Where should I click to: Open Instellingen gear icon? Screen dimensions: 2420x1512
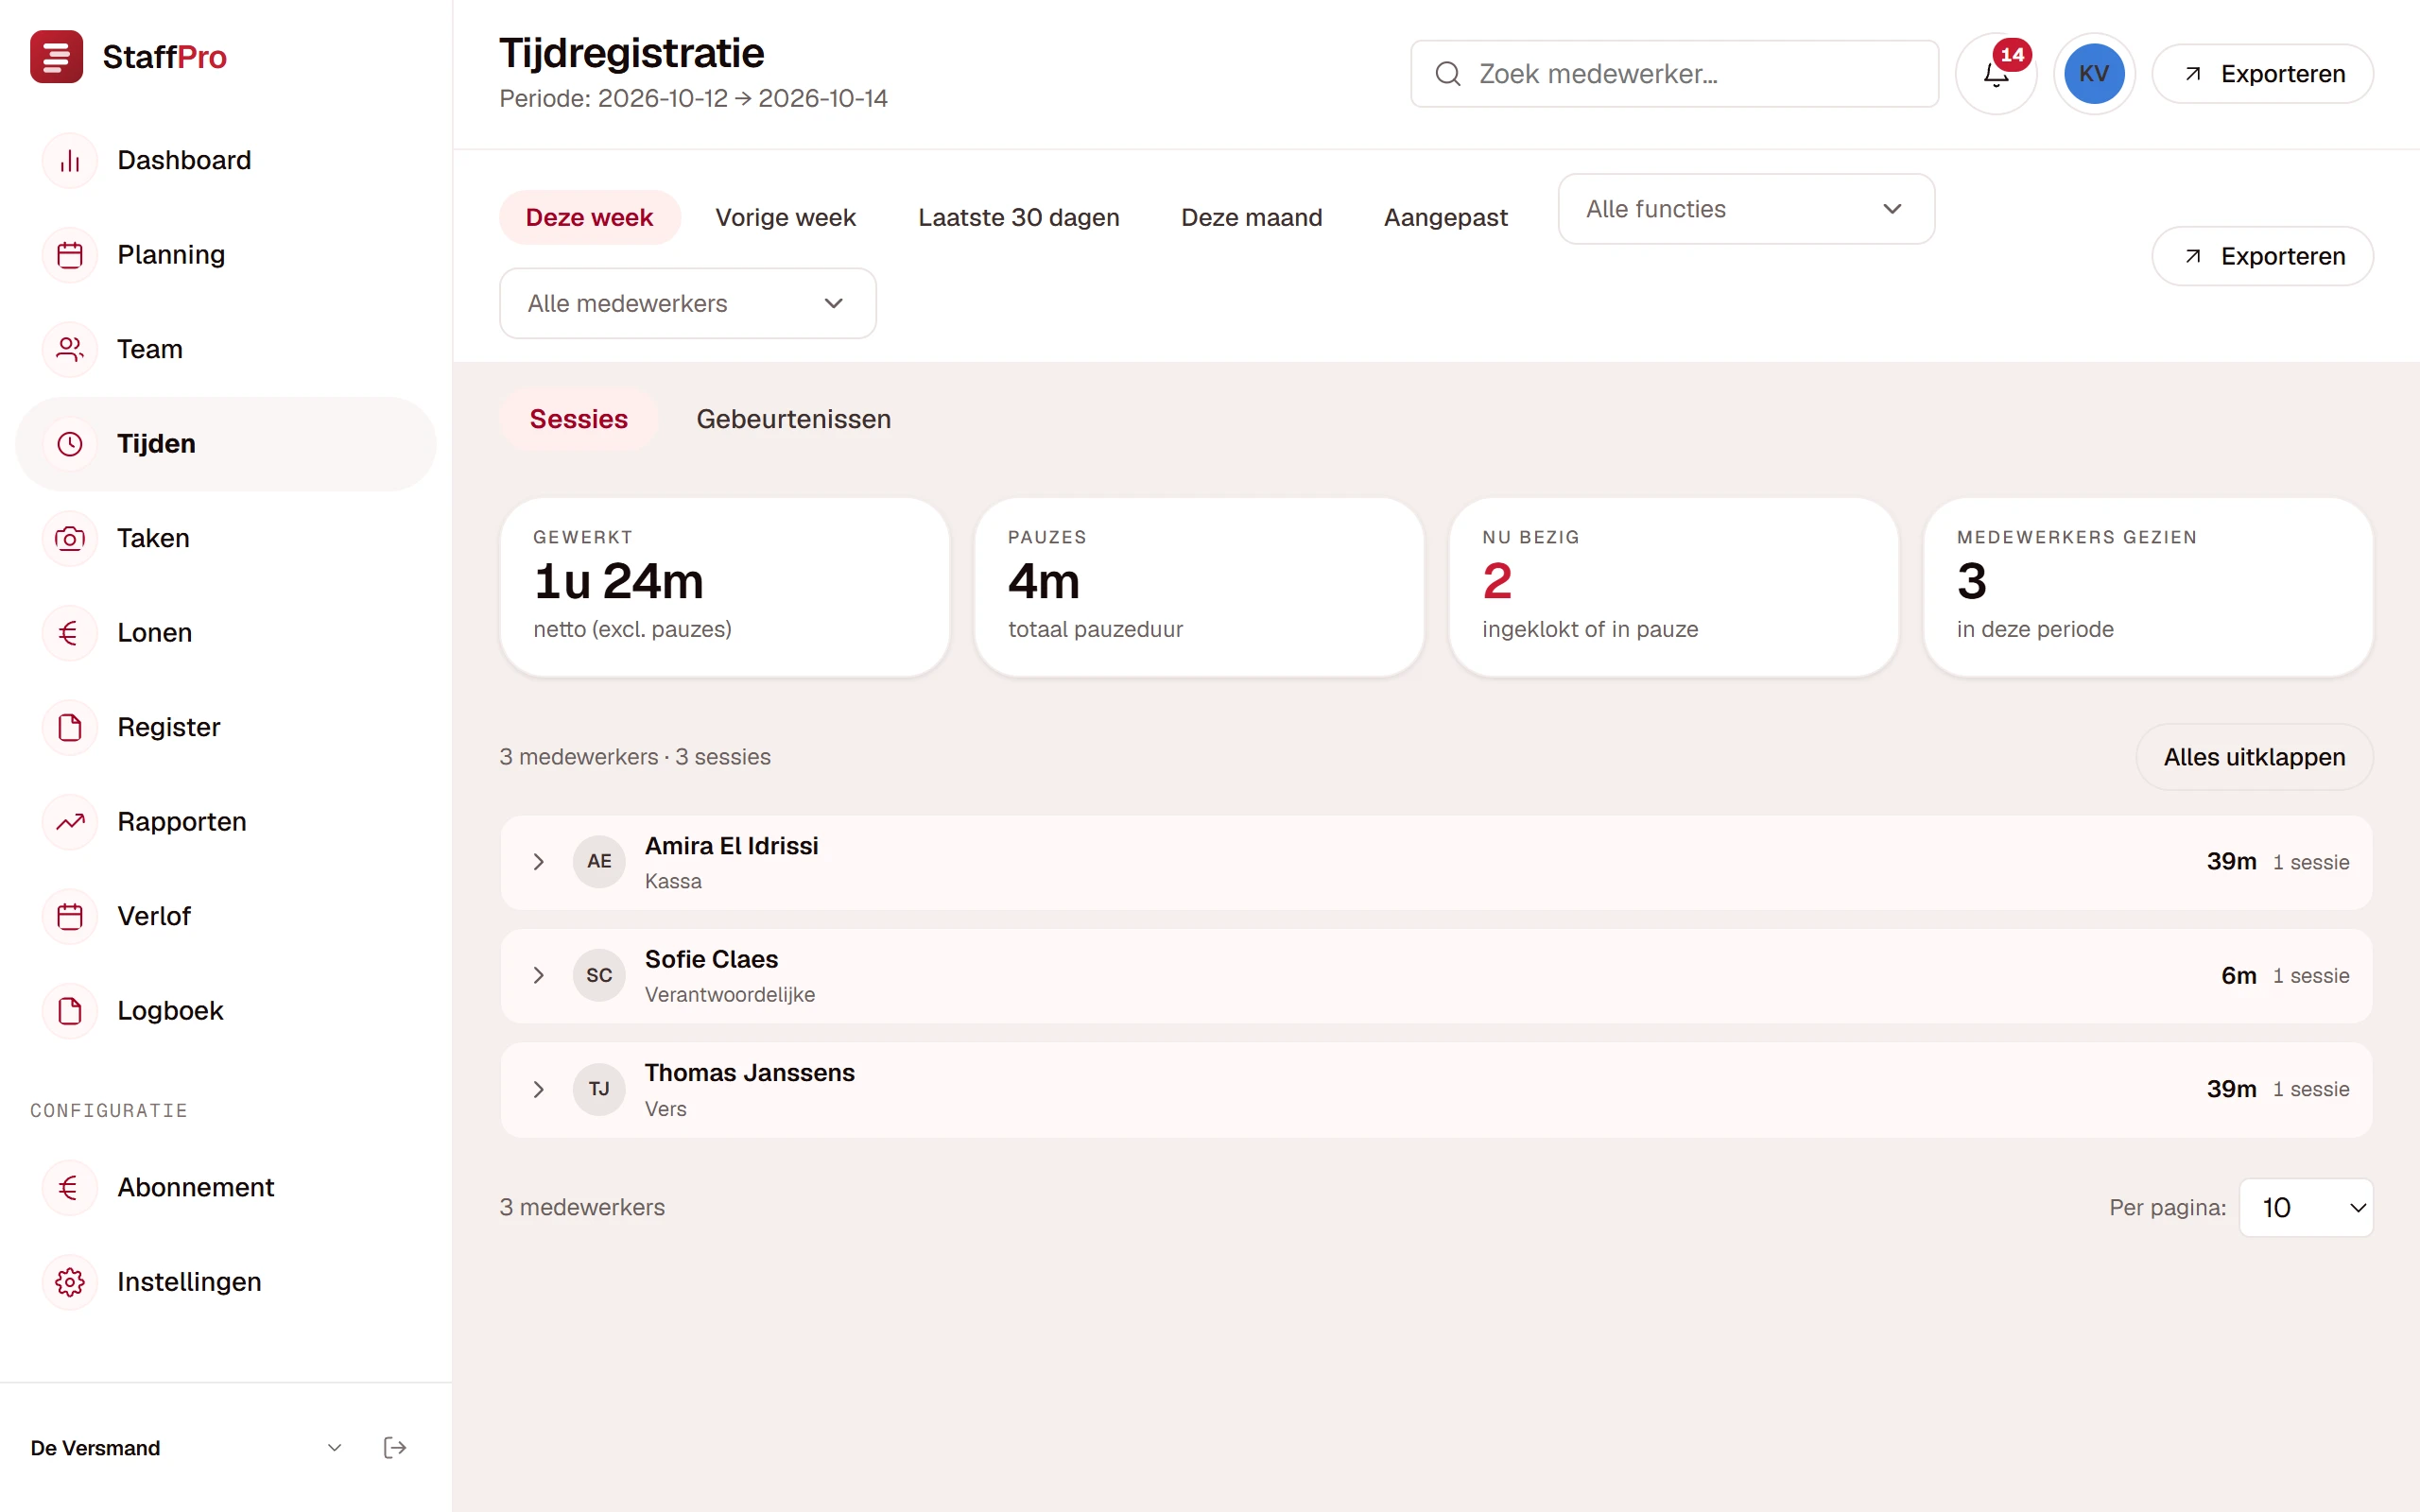[x=70, y=1282]
